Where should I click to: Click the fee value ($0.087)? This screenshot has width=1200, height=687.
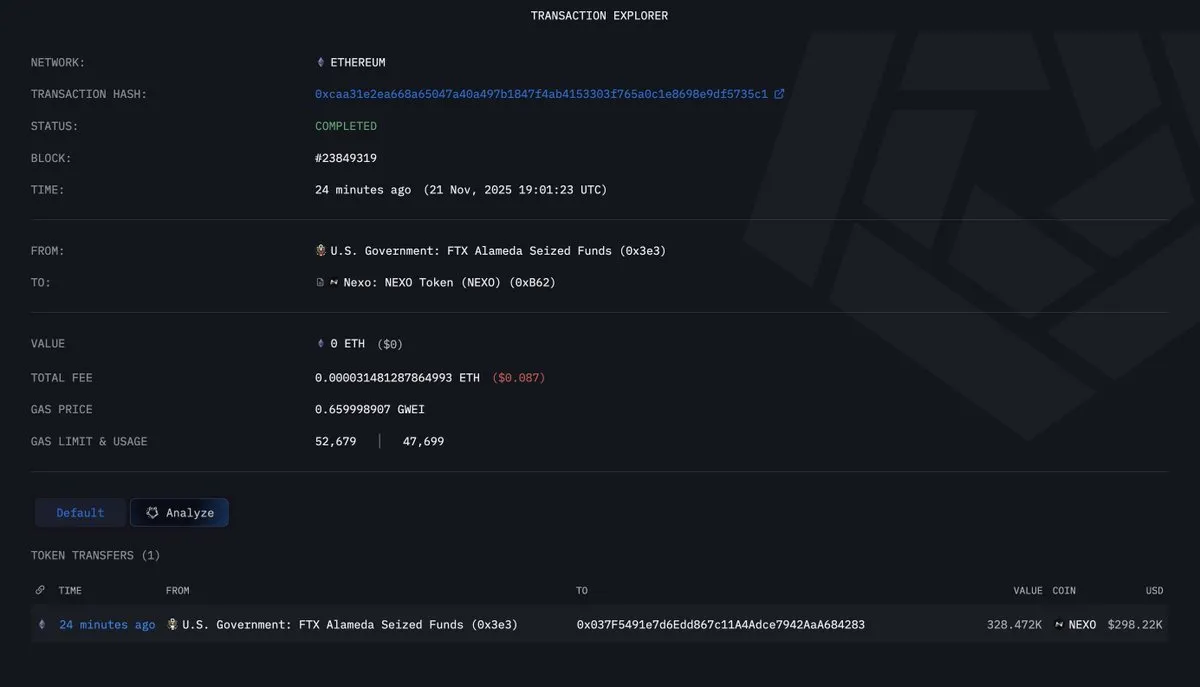[x=518, y=378]
